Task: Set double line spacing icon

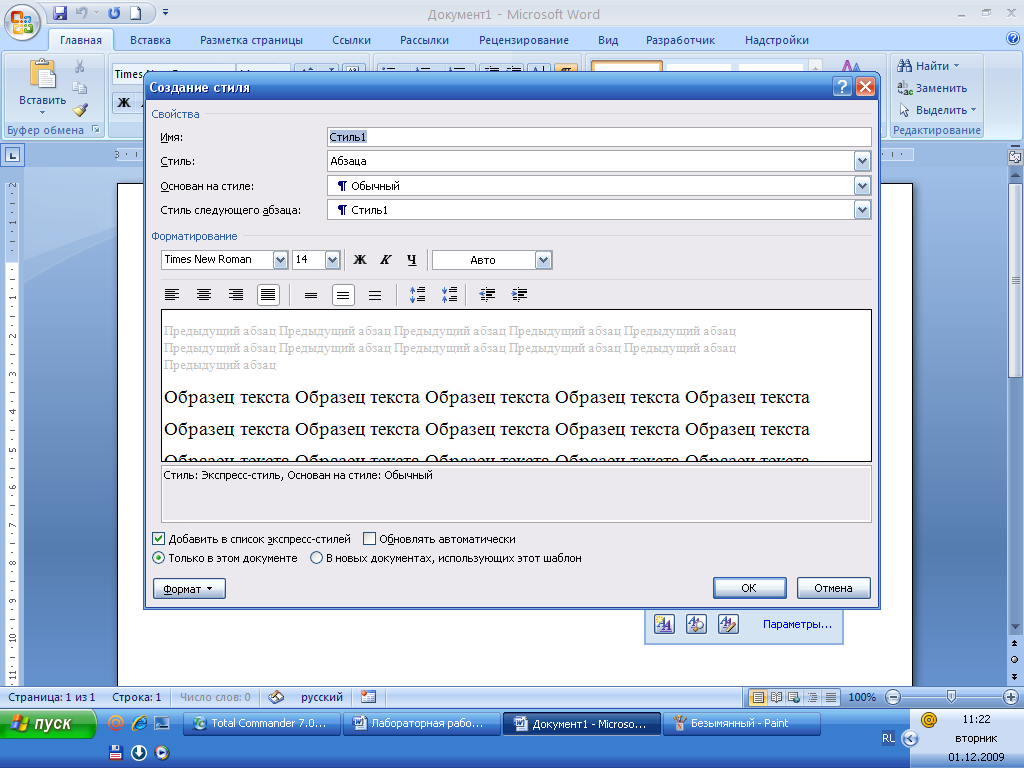Action: [375, 295]
